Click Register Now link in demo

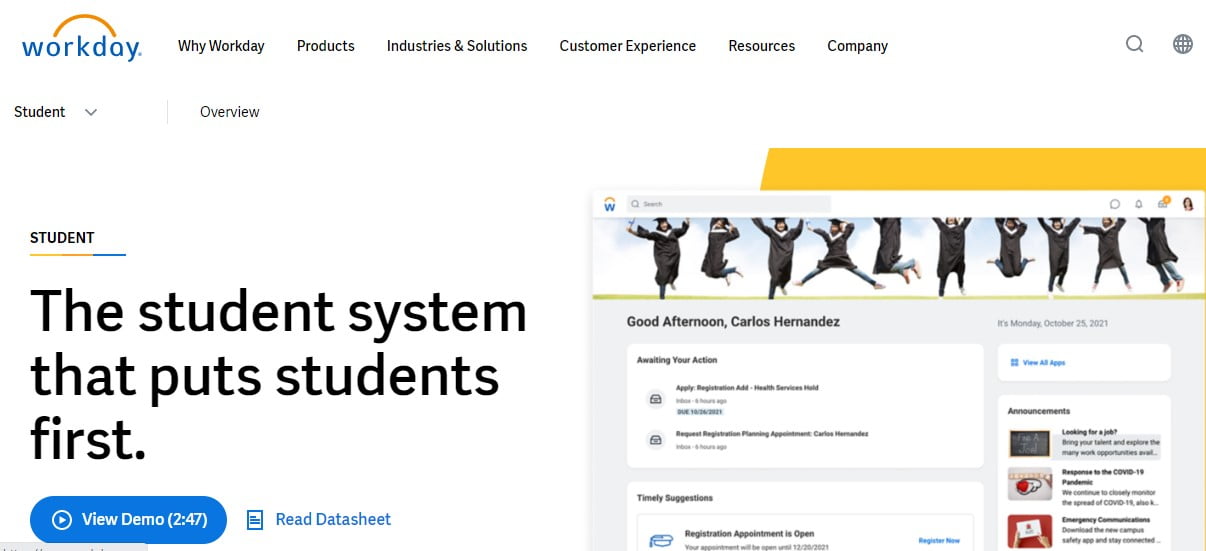[939, 540]
